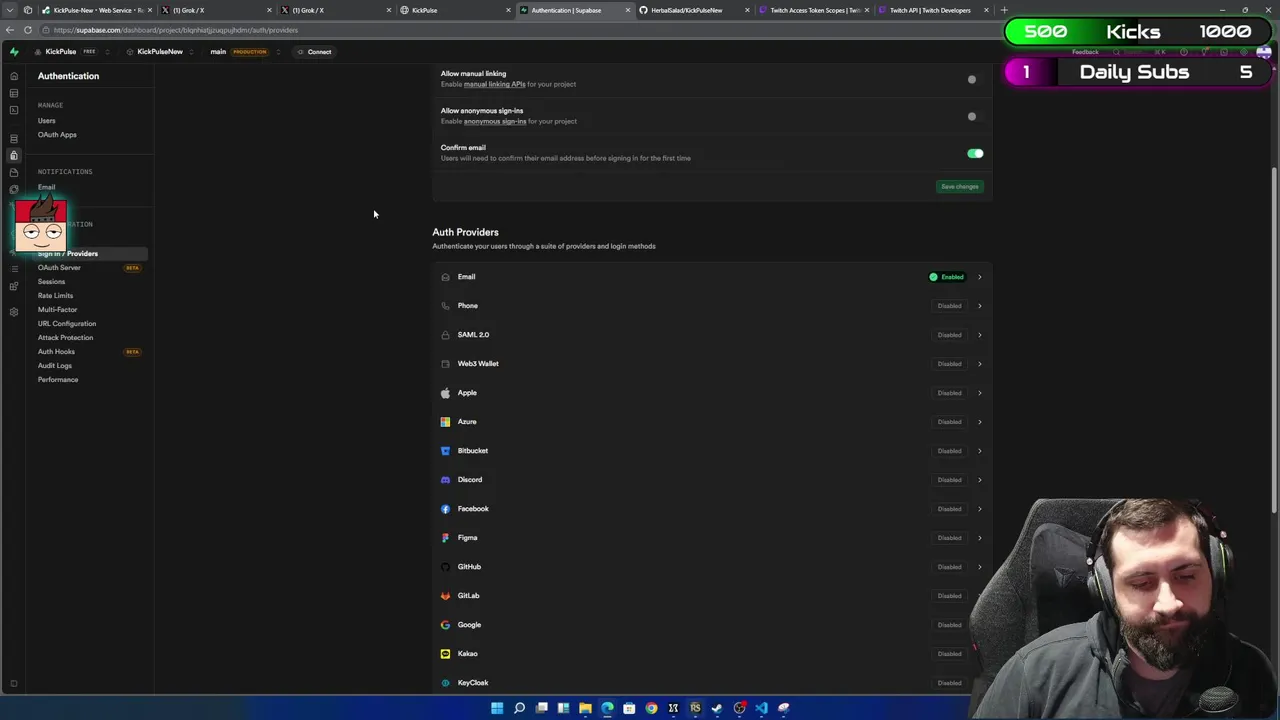This screenshot has height=720, width=1280.
Task: Click the Figma provider icon
Action: (445, 538)
